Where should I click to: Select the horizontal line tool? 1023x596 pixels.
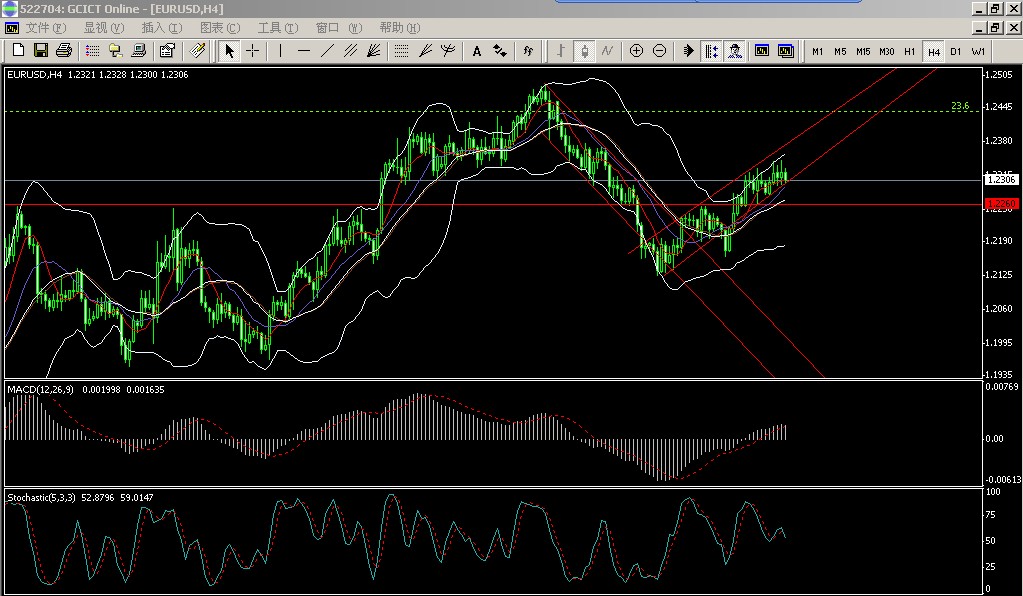pos(304,51)
